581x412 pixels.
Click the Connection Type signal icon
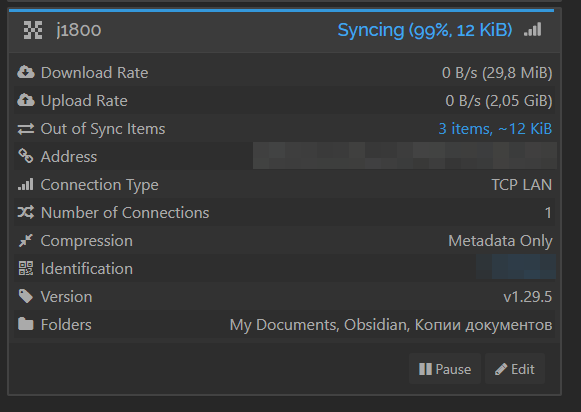tap(26, 185)
